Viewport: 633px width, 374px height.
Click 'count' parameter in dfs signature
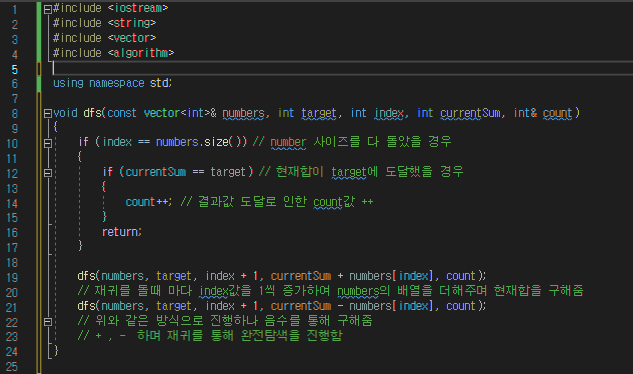coord(558,113)
